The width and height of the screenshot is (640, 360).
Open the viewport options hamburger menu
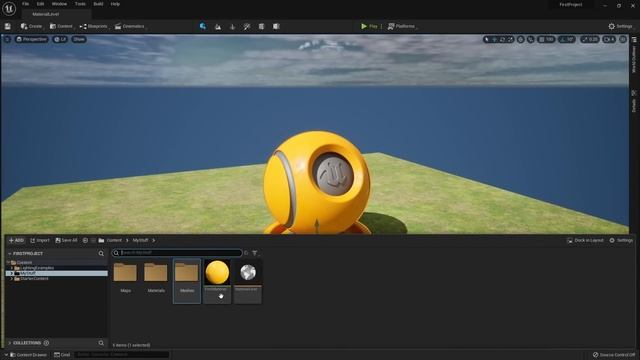coord(7,40)
